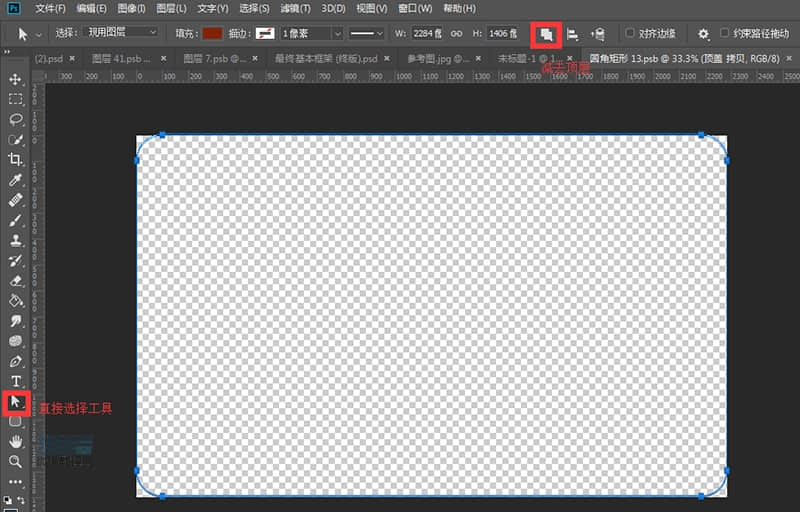Activate the Crop tool
Viewport: 800px width, 512px height.
(15, 160)
